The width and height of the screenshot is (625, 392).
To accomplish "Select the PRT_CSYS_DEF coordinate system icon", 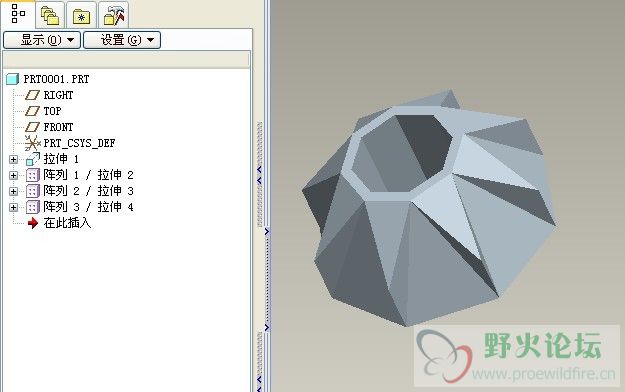I will [33, 143].
